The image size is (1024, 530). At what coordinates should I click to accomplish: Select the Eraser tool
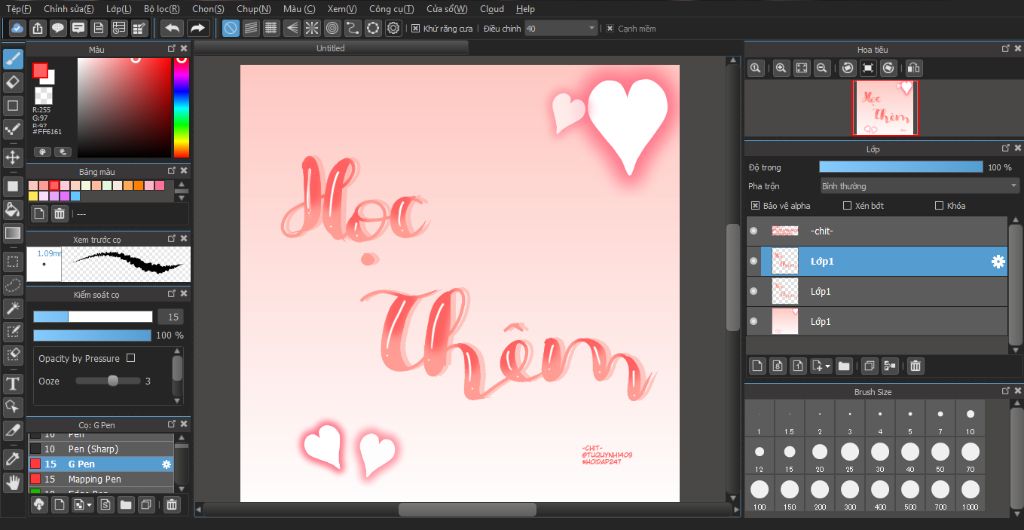click(13, 82)
